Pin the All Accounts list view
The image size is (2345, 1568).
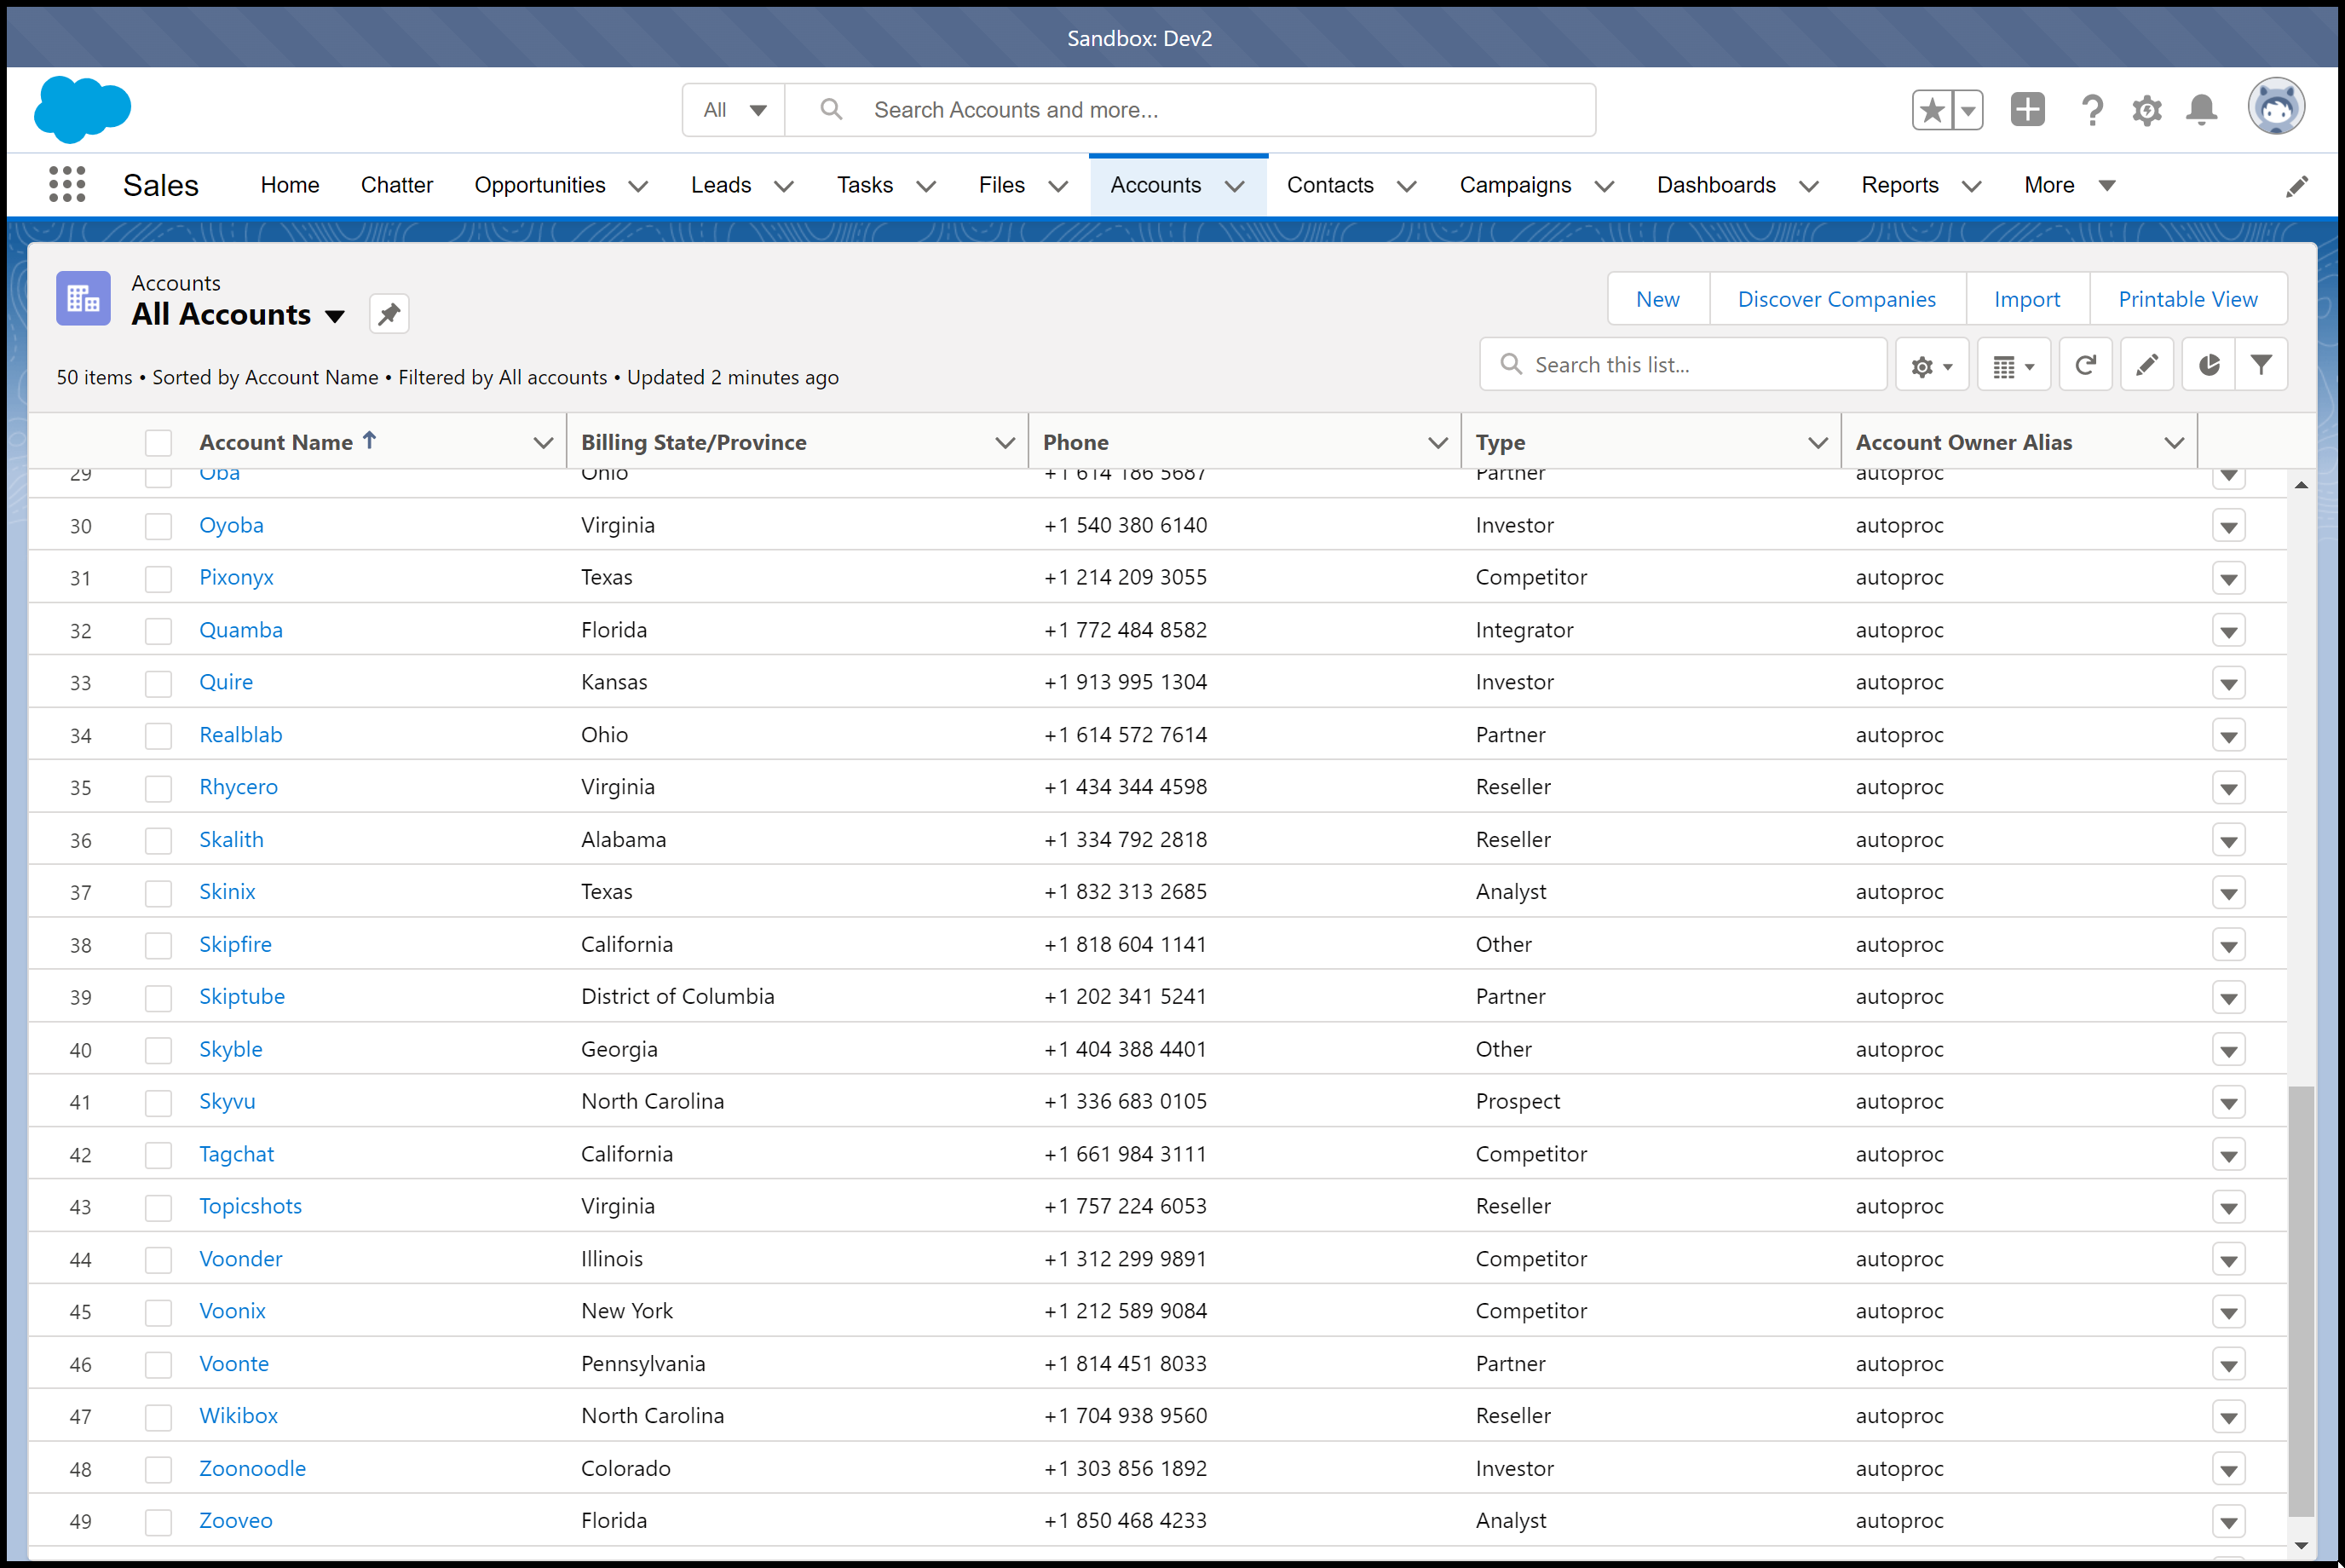click(x=389, y=314)
